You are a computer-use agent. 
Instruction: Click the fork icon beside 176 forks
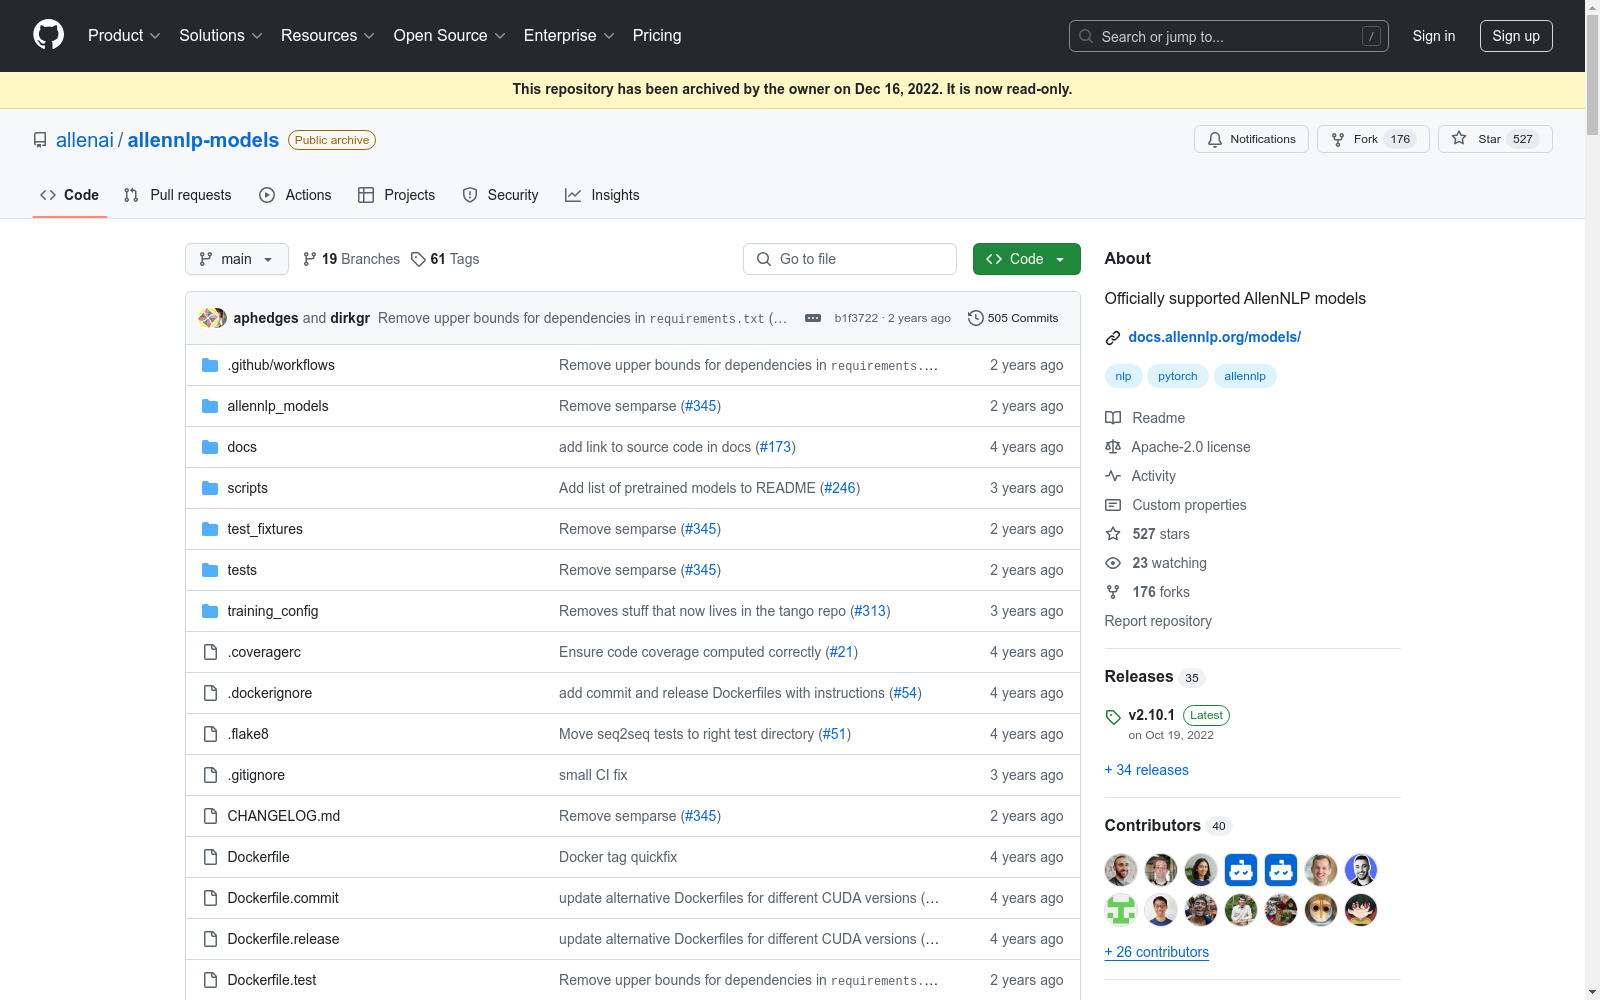tap(1113, 592)
